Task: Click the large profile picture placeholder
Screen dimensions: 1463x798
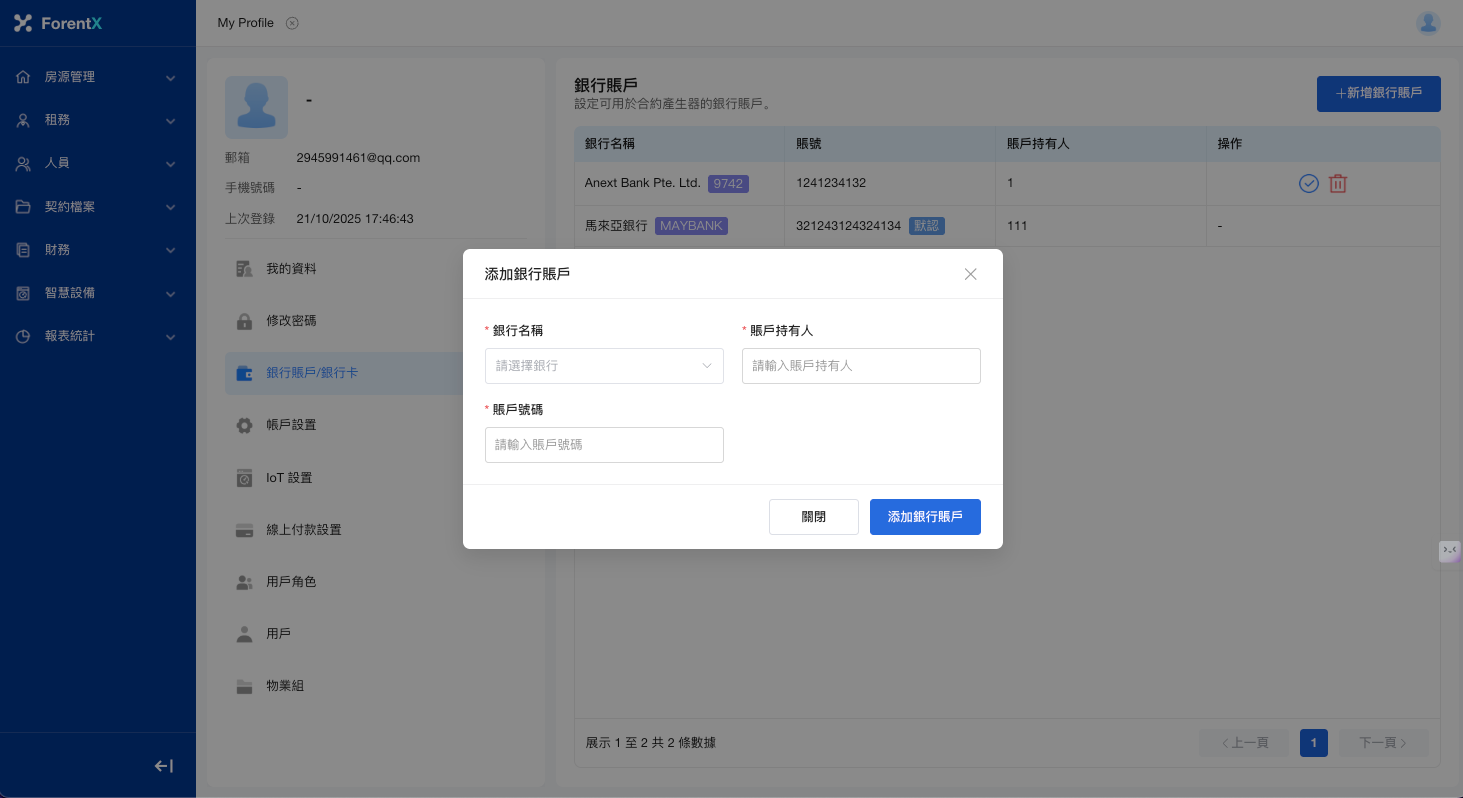Action: (x=256, y=107)
